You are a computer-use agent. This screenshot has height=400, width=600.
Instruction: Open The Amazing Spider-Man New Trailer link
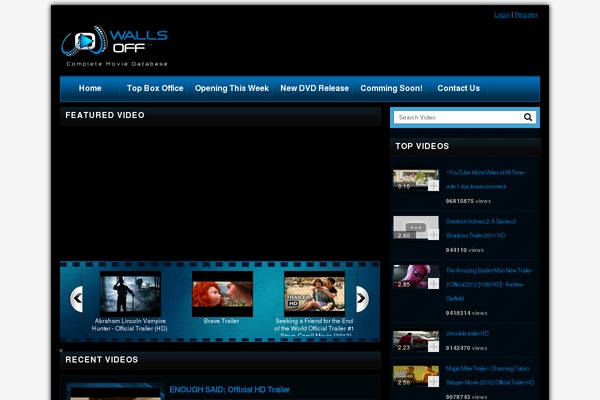[489, 284]
